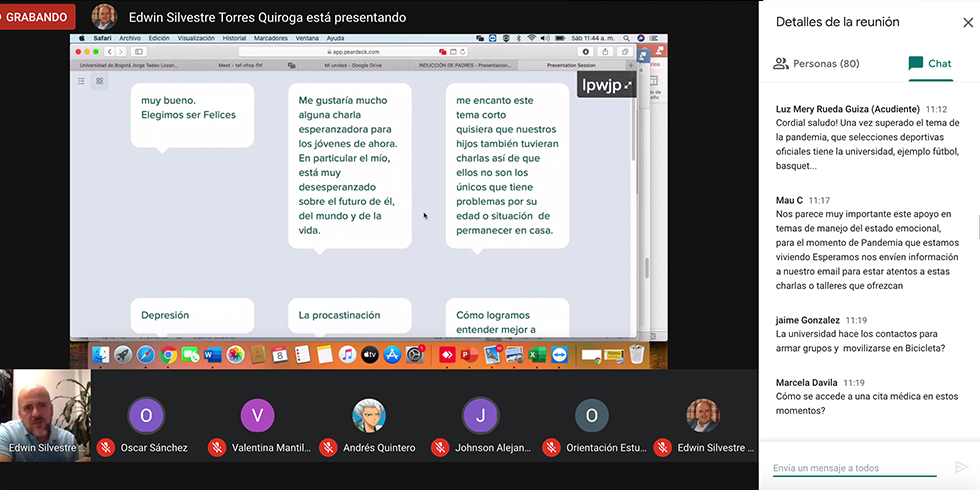
Task: Click the Safari back navigation arrow
Action: [111, 51]
